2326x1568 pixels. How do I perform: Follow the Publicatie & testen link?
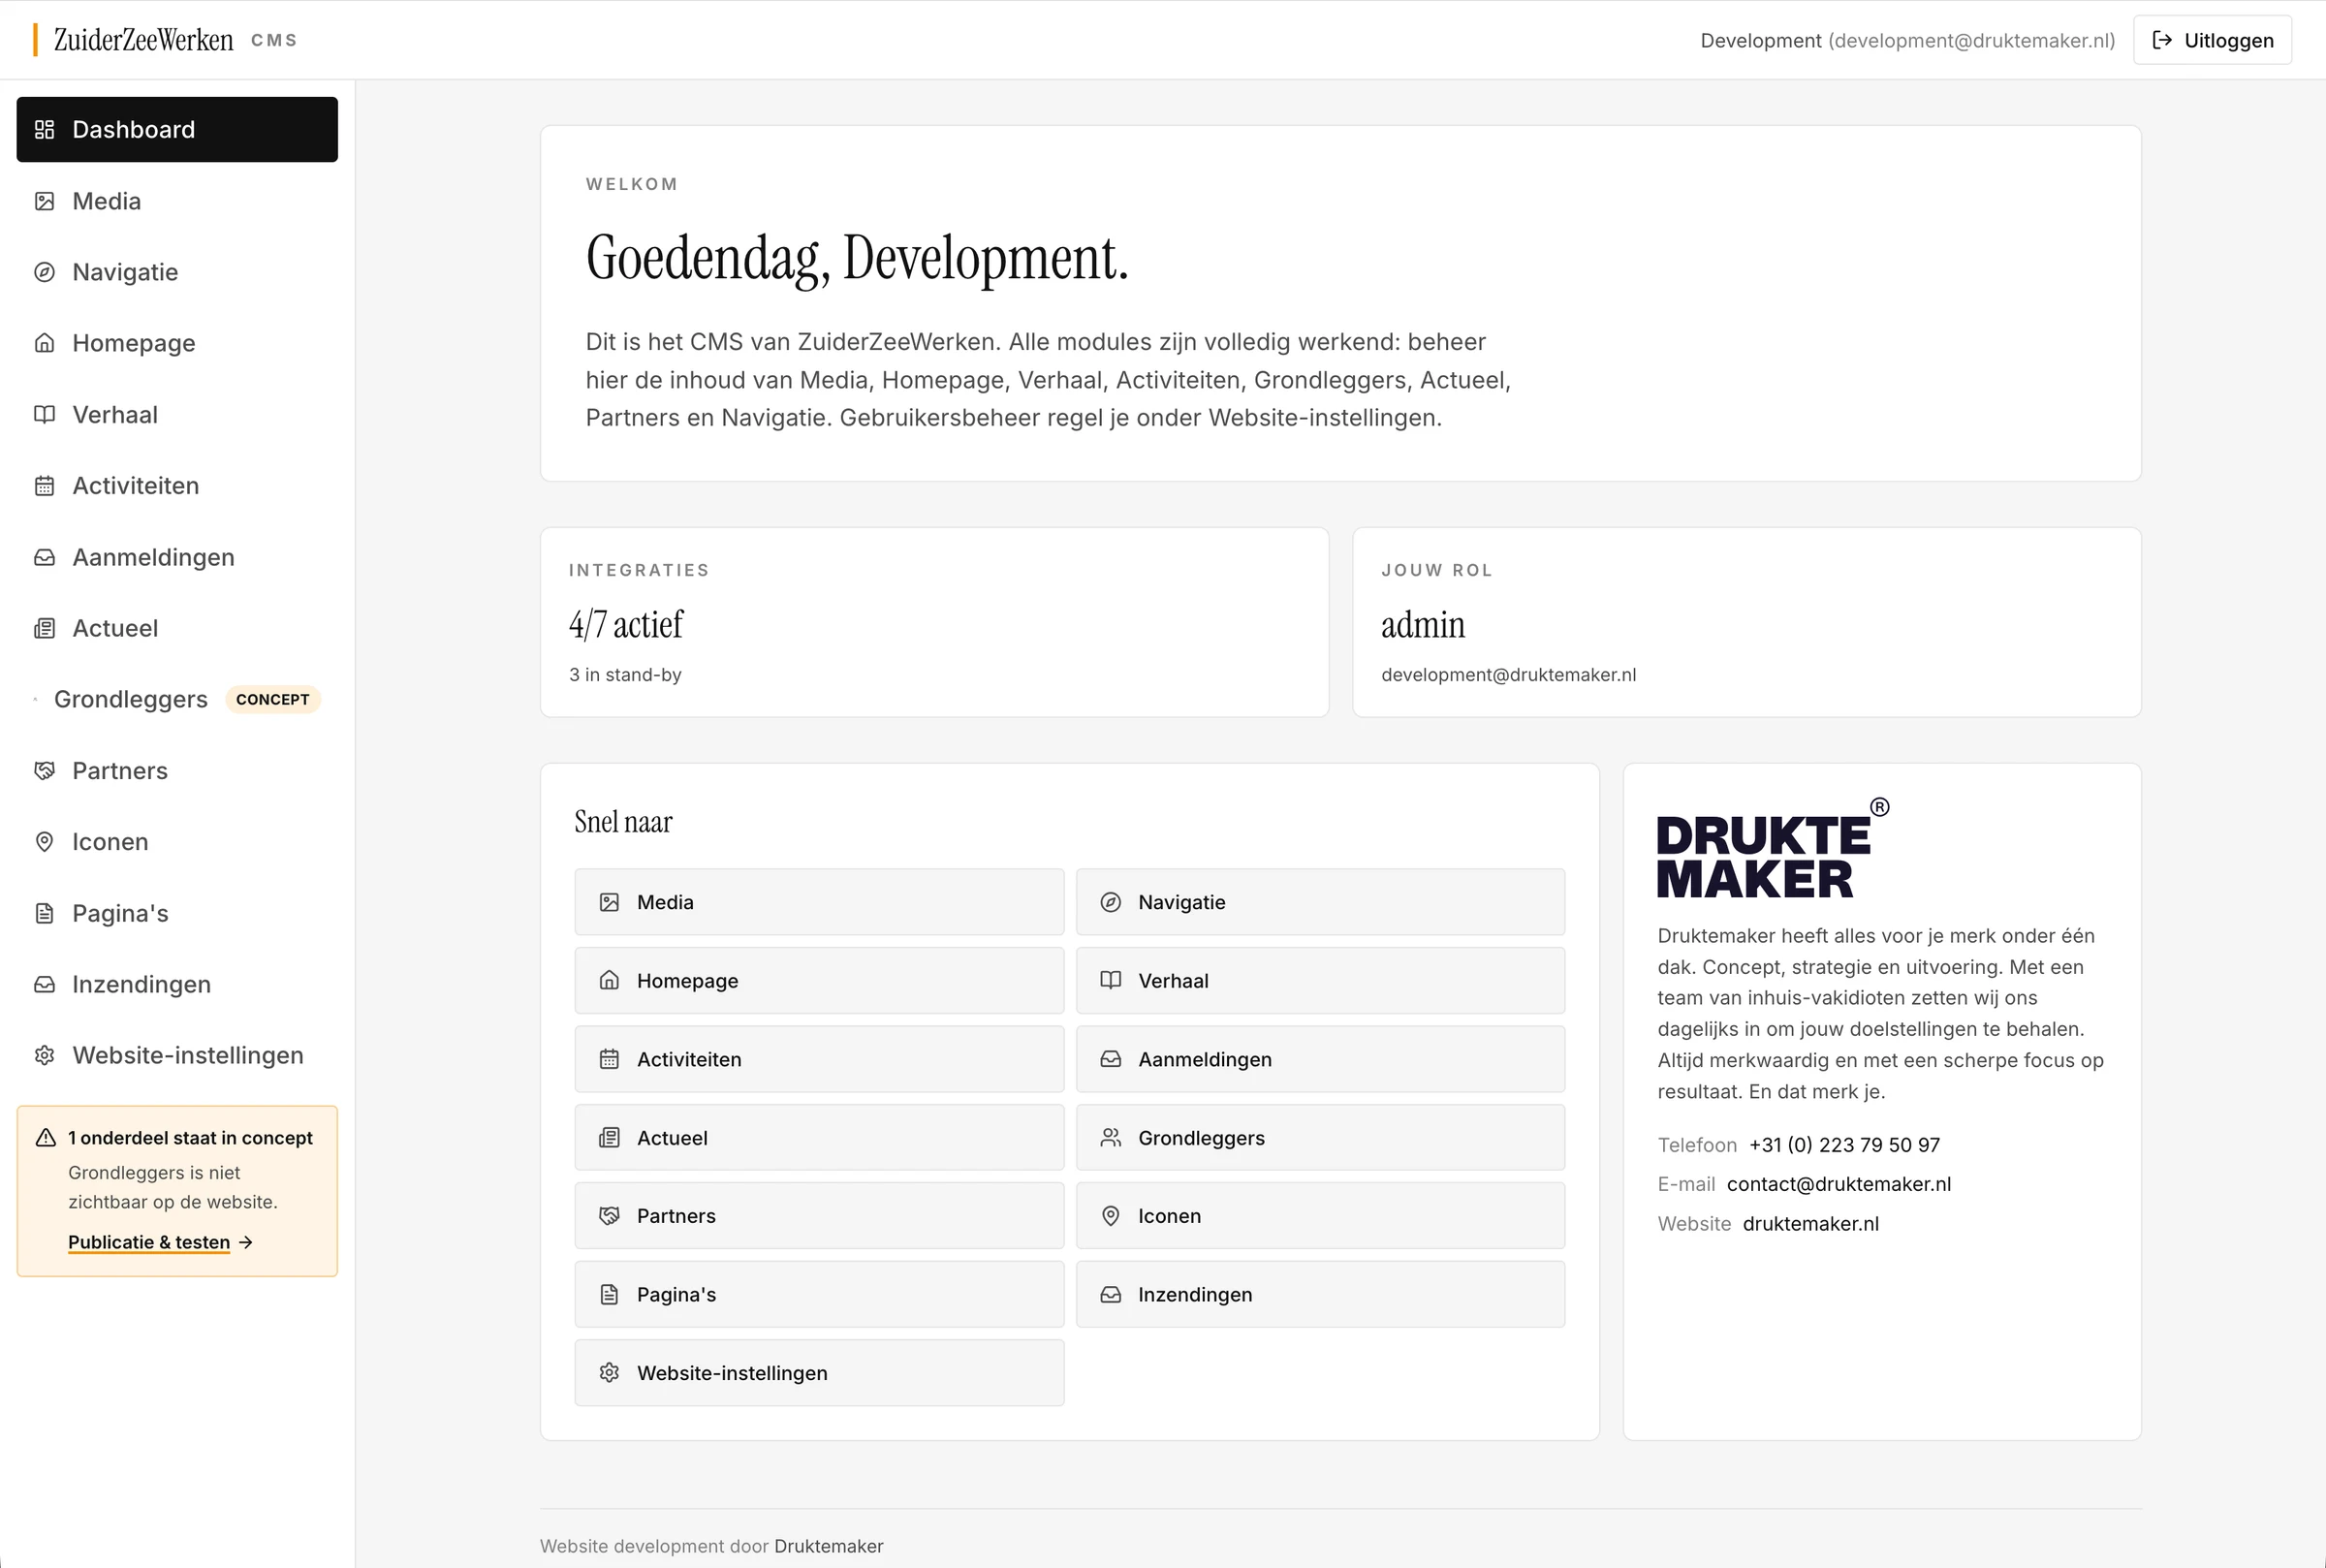pos(160,1242)
